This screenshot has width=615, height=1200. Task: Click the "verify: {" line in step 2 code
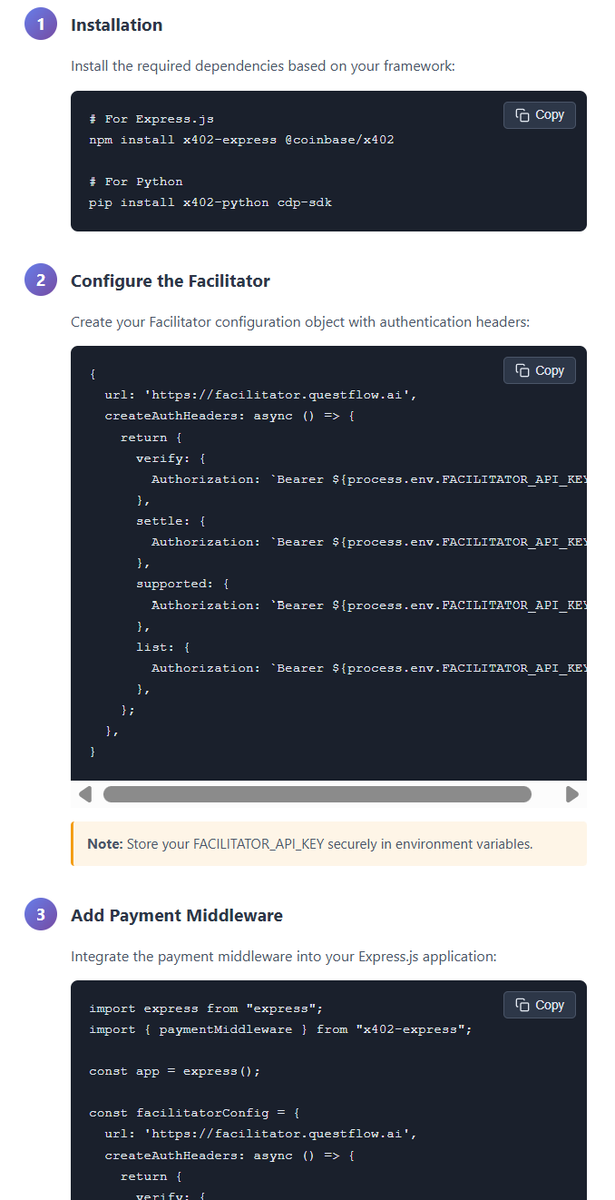click(x=171, y=458)
